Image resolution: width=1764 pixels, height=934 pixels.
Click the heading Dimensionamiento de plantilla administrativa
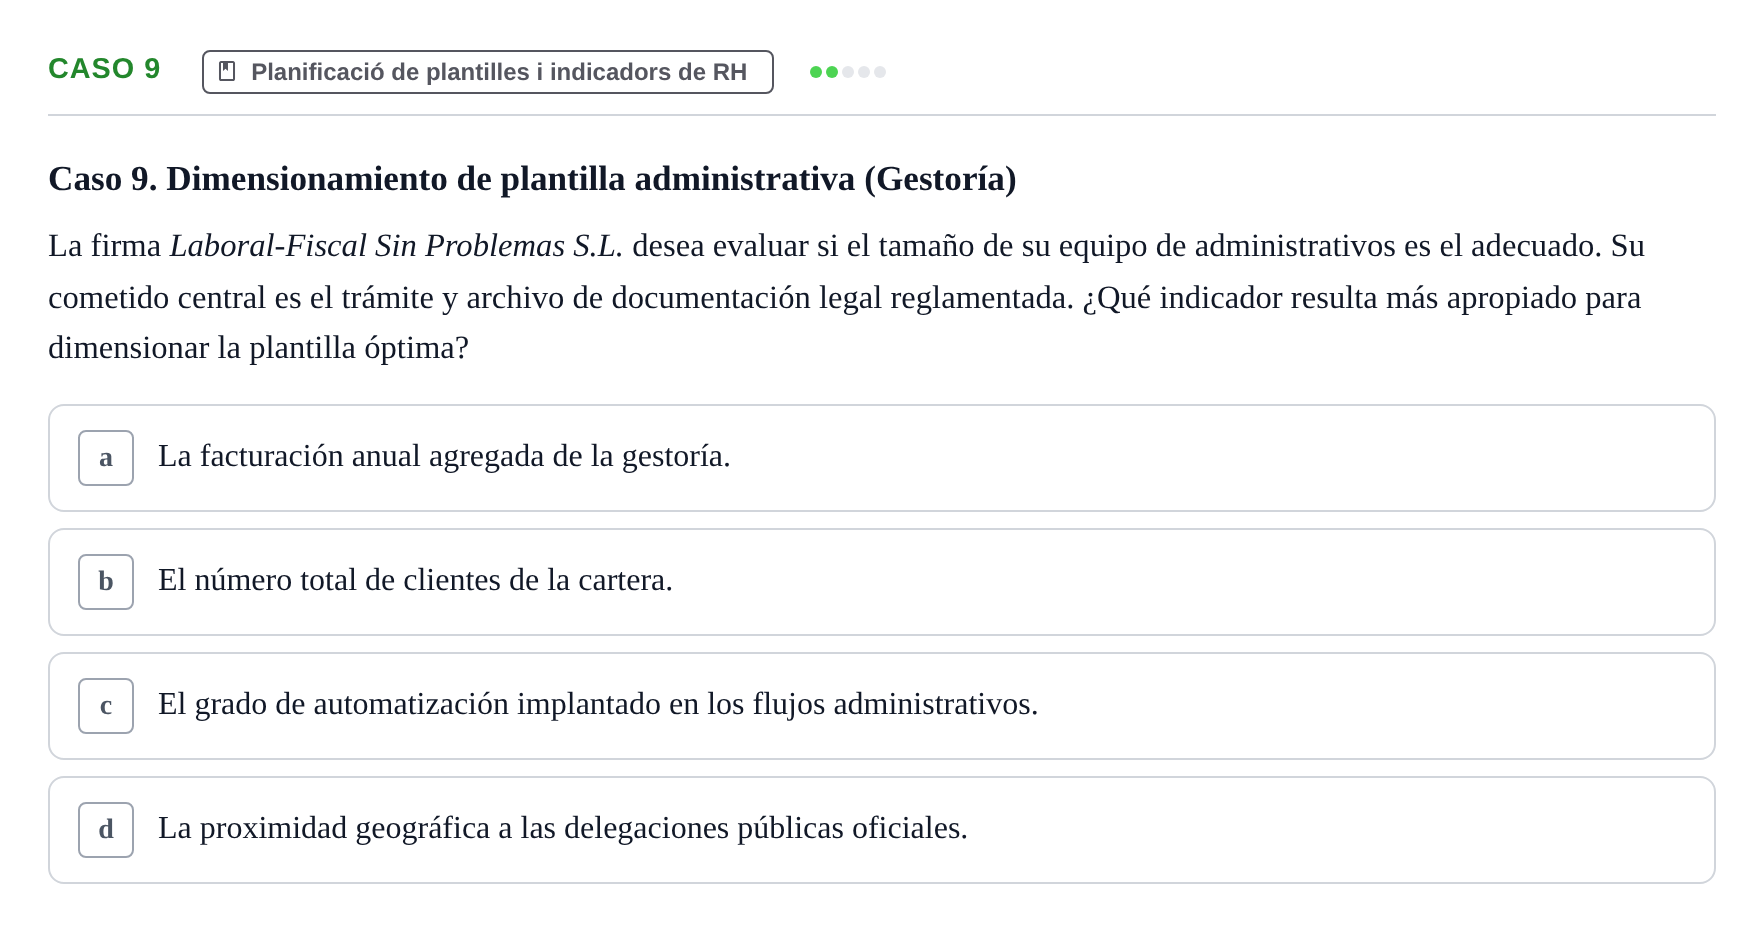[532, 179]
